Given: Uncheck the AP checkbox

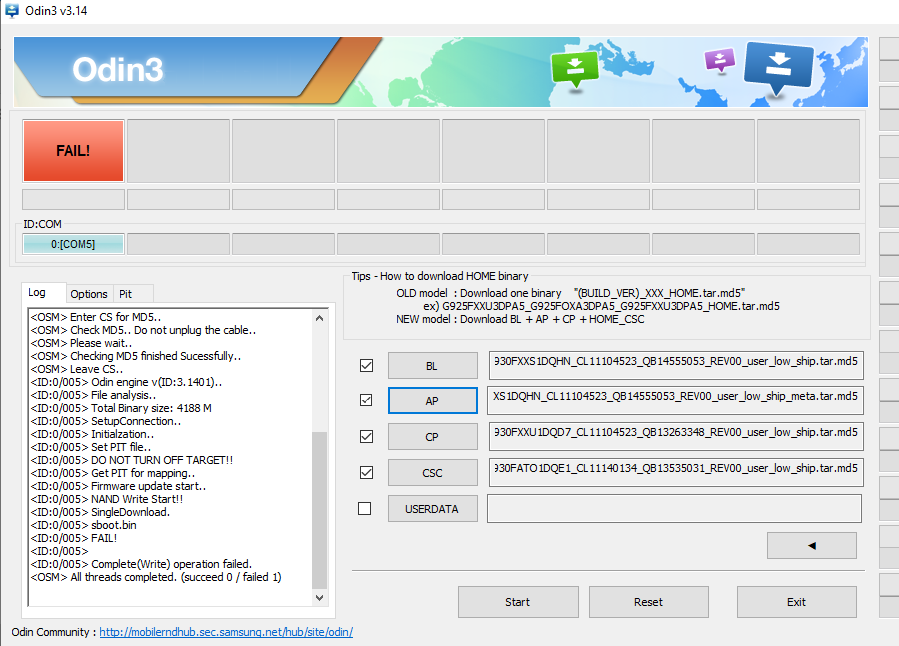Looking at the screenshot, I should coord(366,400).
